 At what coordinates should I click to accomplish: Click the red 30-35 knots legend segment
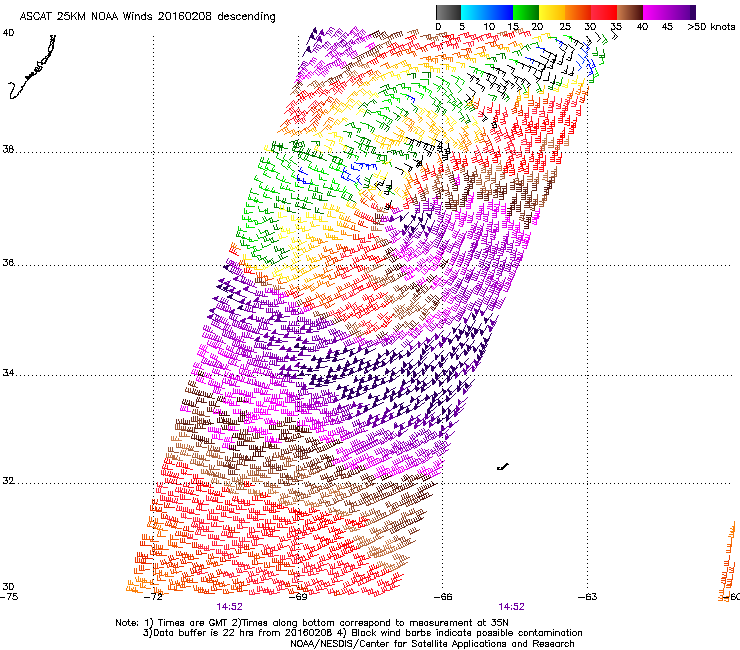[x=604, y=12]
